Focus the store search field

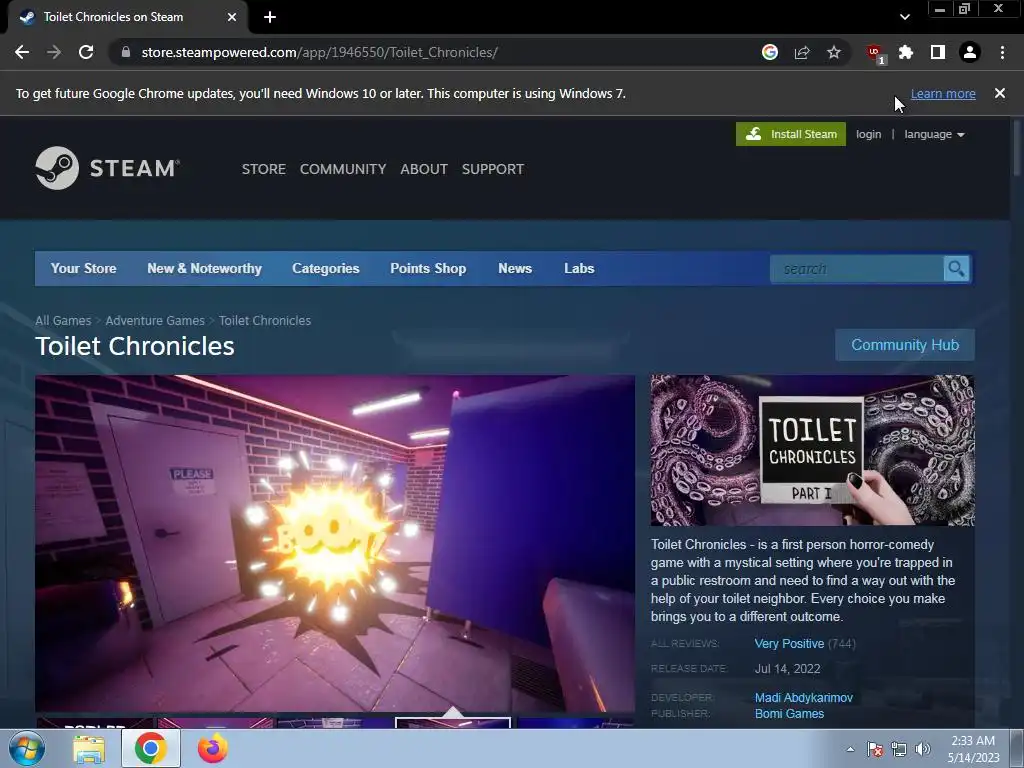pos(857,268)
